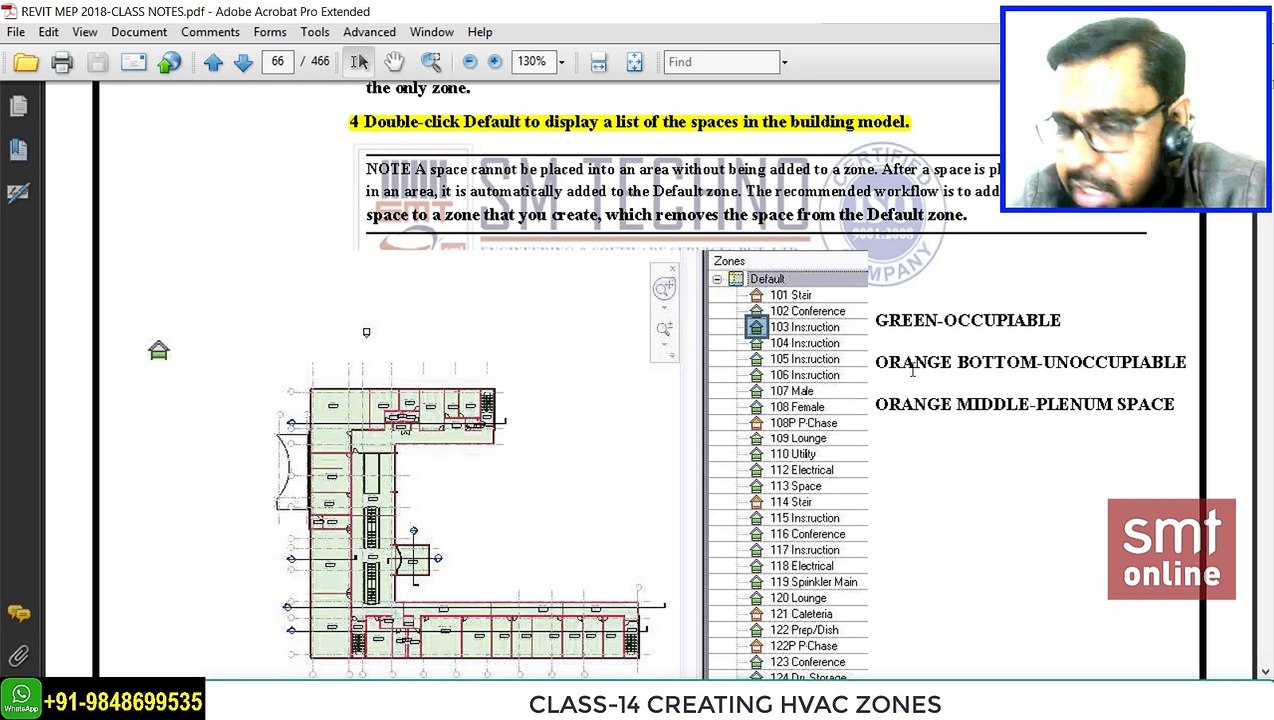Open the zoom level dropdown arrow
The image size is (1274, 720).
561,63
